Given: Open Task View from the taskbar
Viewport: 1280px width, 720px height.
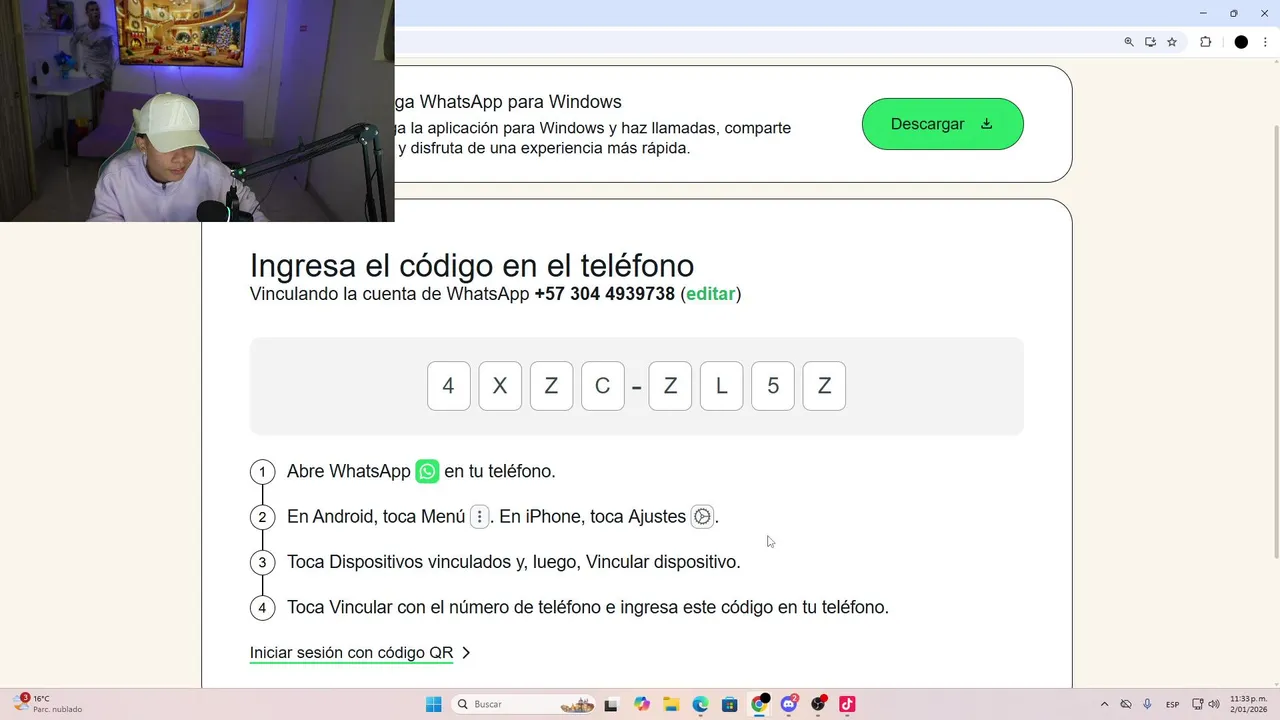Looking at the screenshot, I should pos(611,704).
